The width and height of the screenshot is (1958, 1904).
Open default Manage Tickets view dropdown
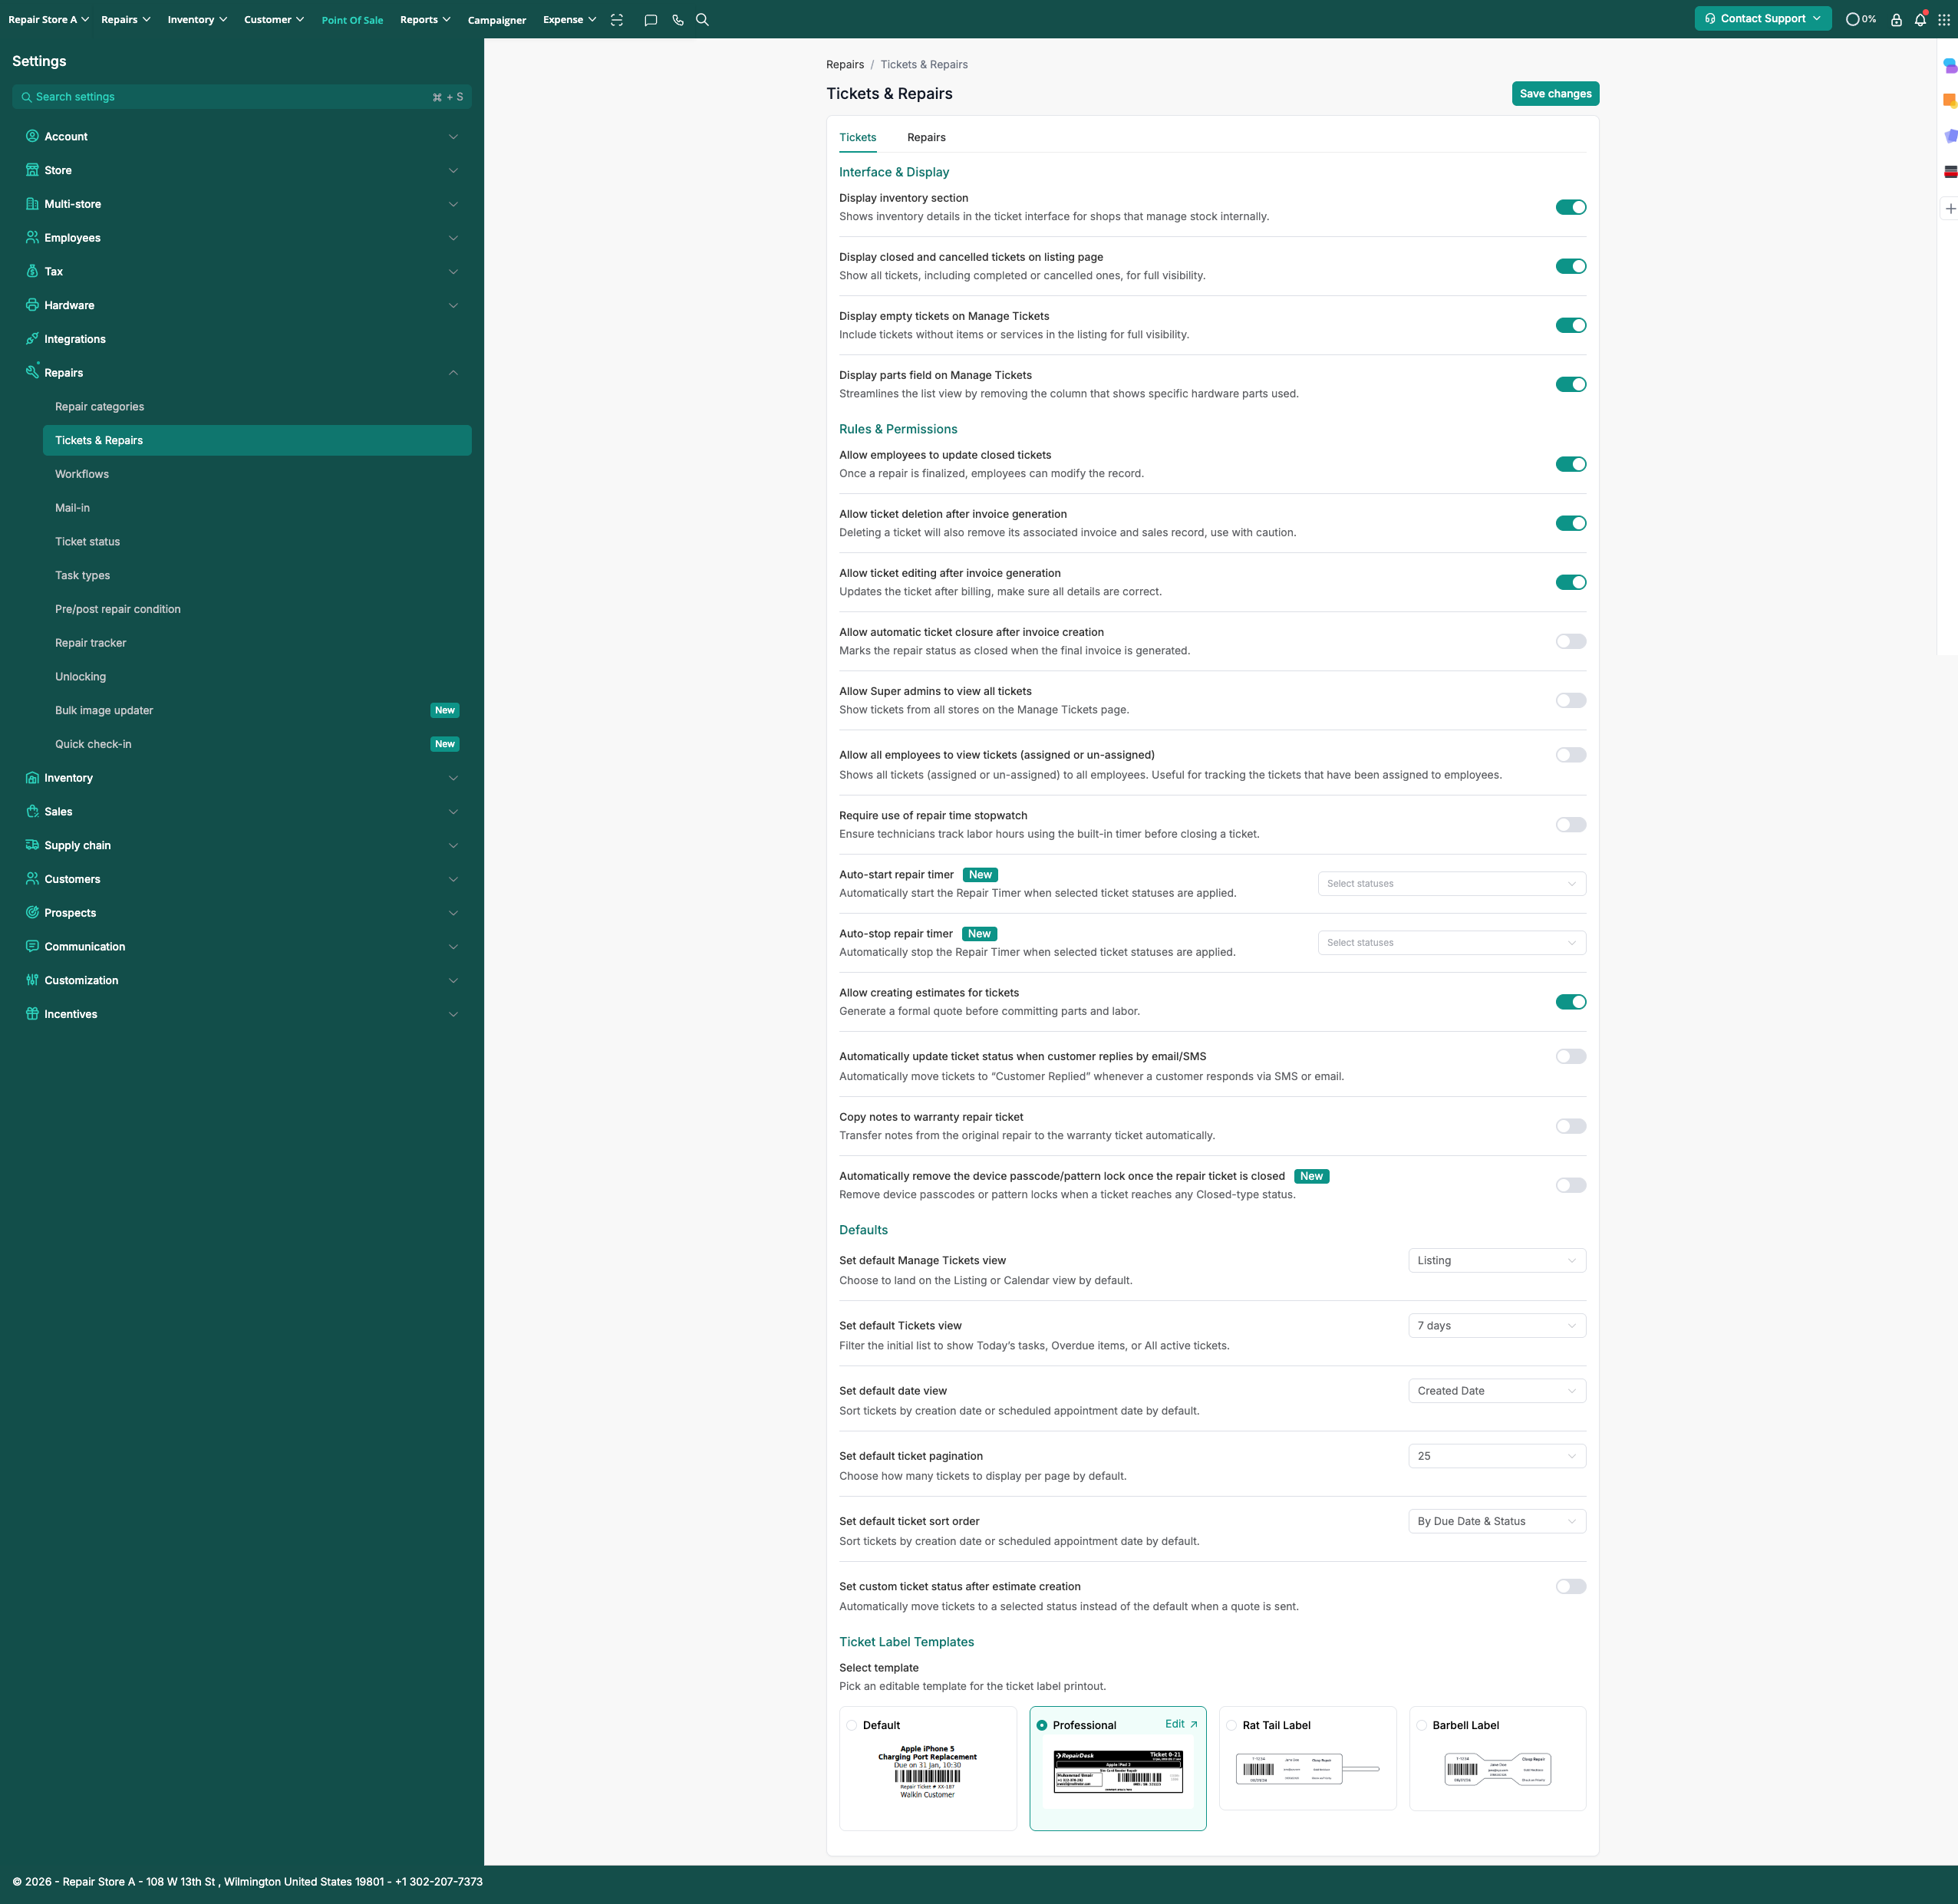pyautogui.click(x=1496, y=1261)
